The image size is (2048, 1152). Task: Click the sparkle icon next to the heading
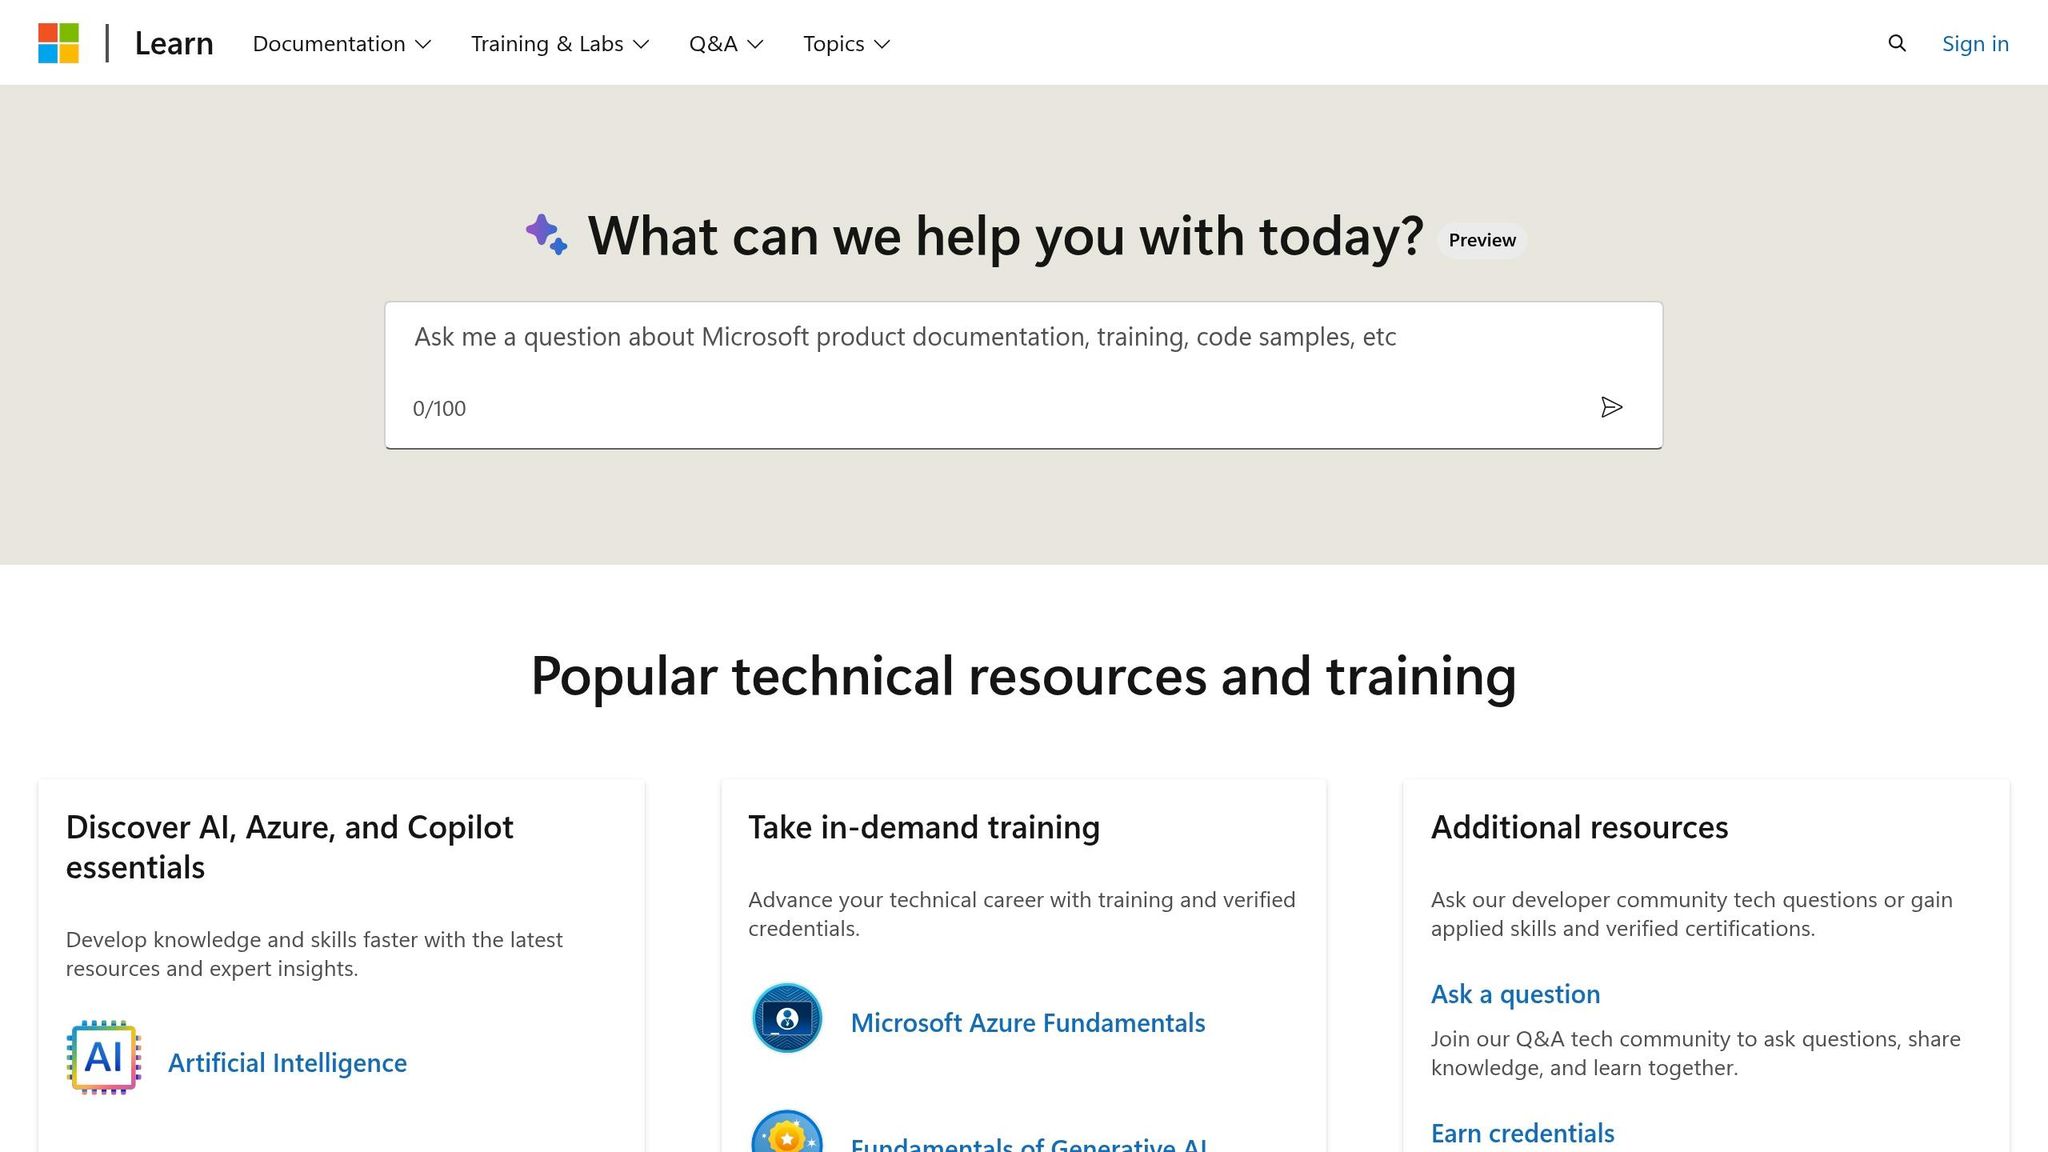pyautogui.click(x=546, y=236)
